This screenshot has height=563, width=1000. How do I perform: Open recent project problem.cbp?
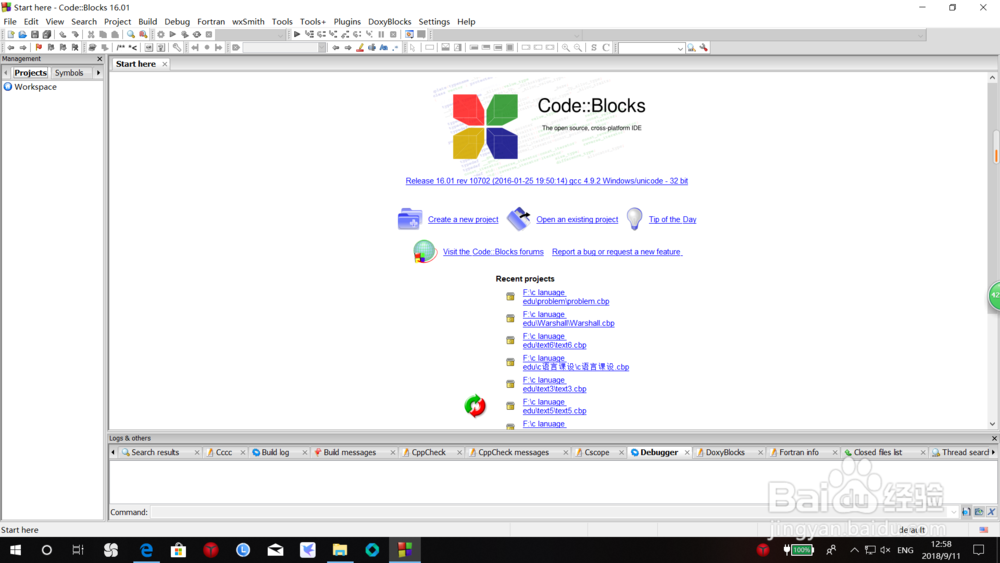pos(566,297)
